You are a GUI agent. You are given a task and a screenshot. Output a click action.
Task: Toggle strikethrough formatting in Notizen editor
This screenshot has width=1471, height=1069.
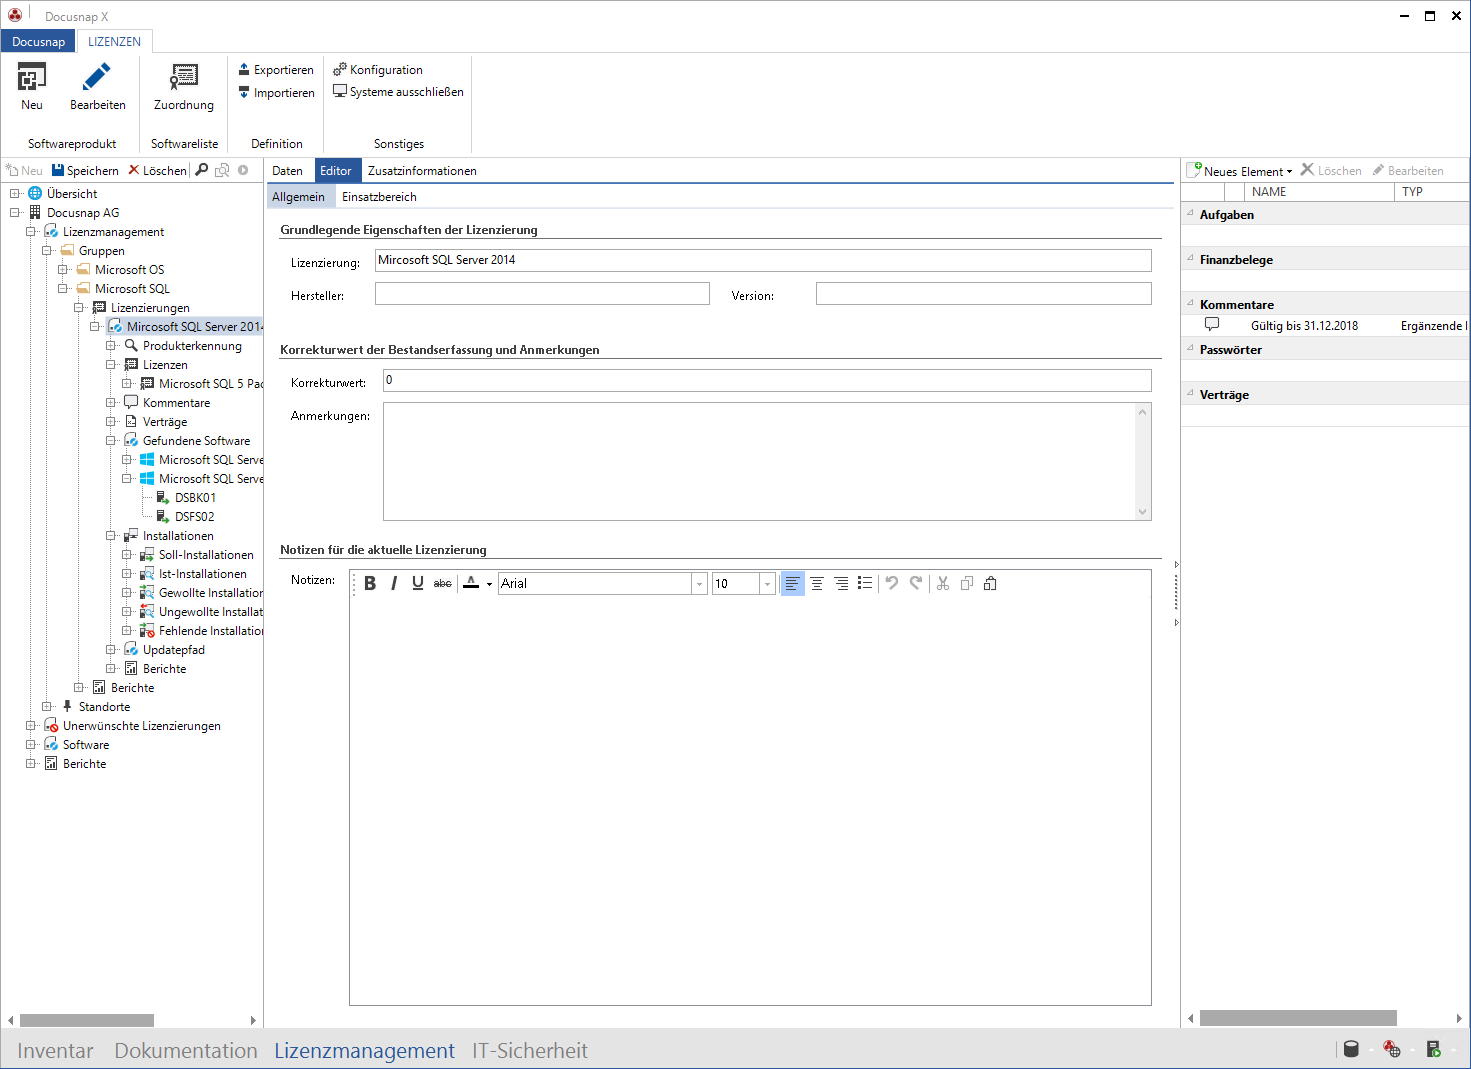(x=443, y=583)
